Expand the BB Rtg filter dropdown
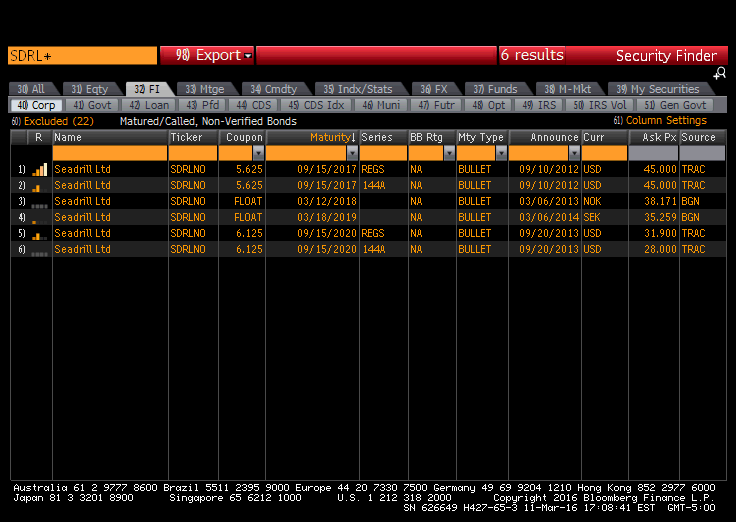736x522 pixels. click(449, 153)
